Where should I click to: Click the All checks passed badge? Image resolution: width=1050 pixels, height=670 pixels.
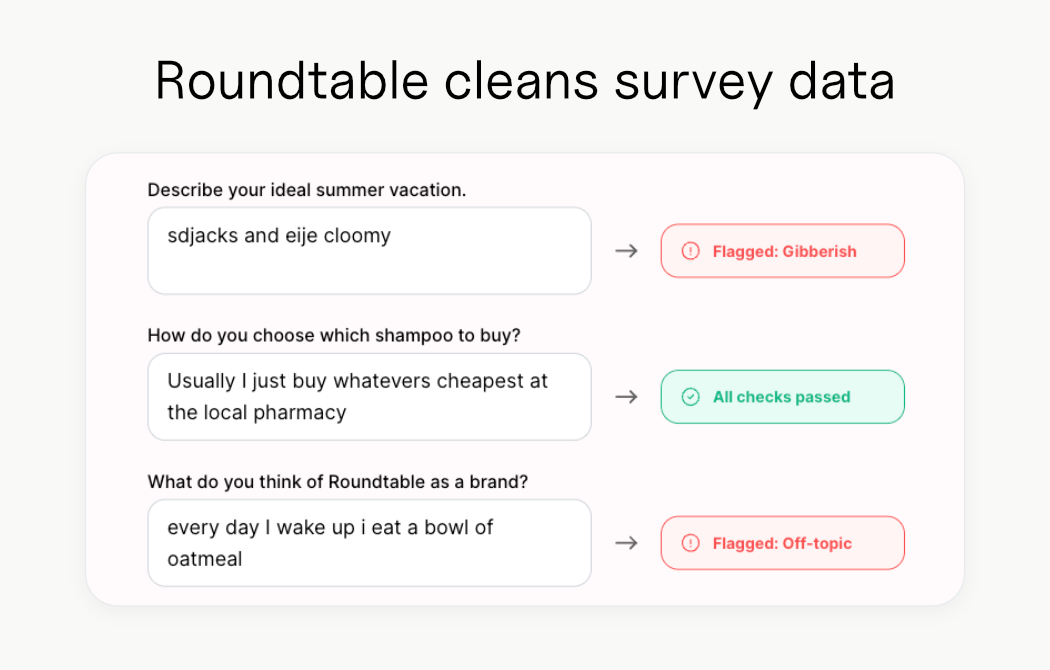tap(782, 397)
